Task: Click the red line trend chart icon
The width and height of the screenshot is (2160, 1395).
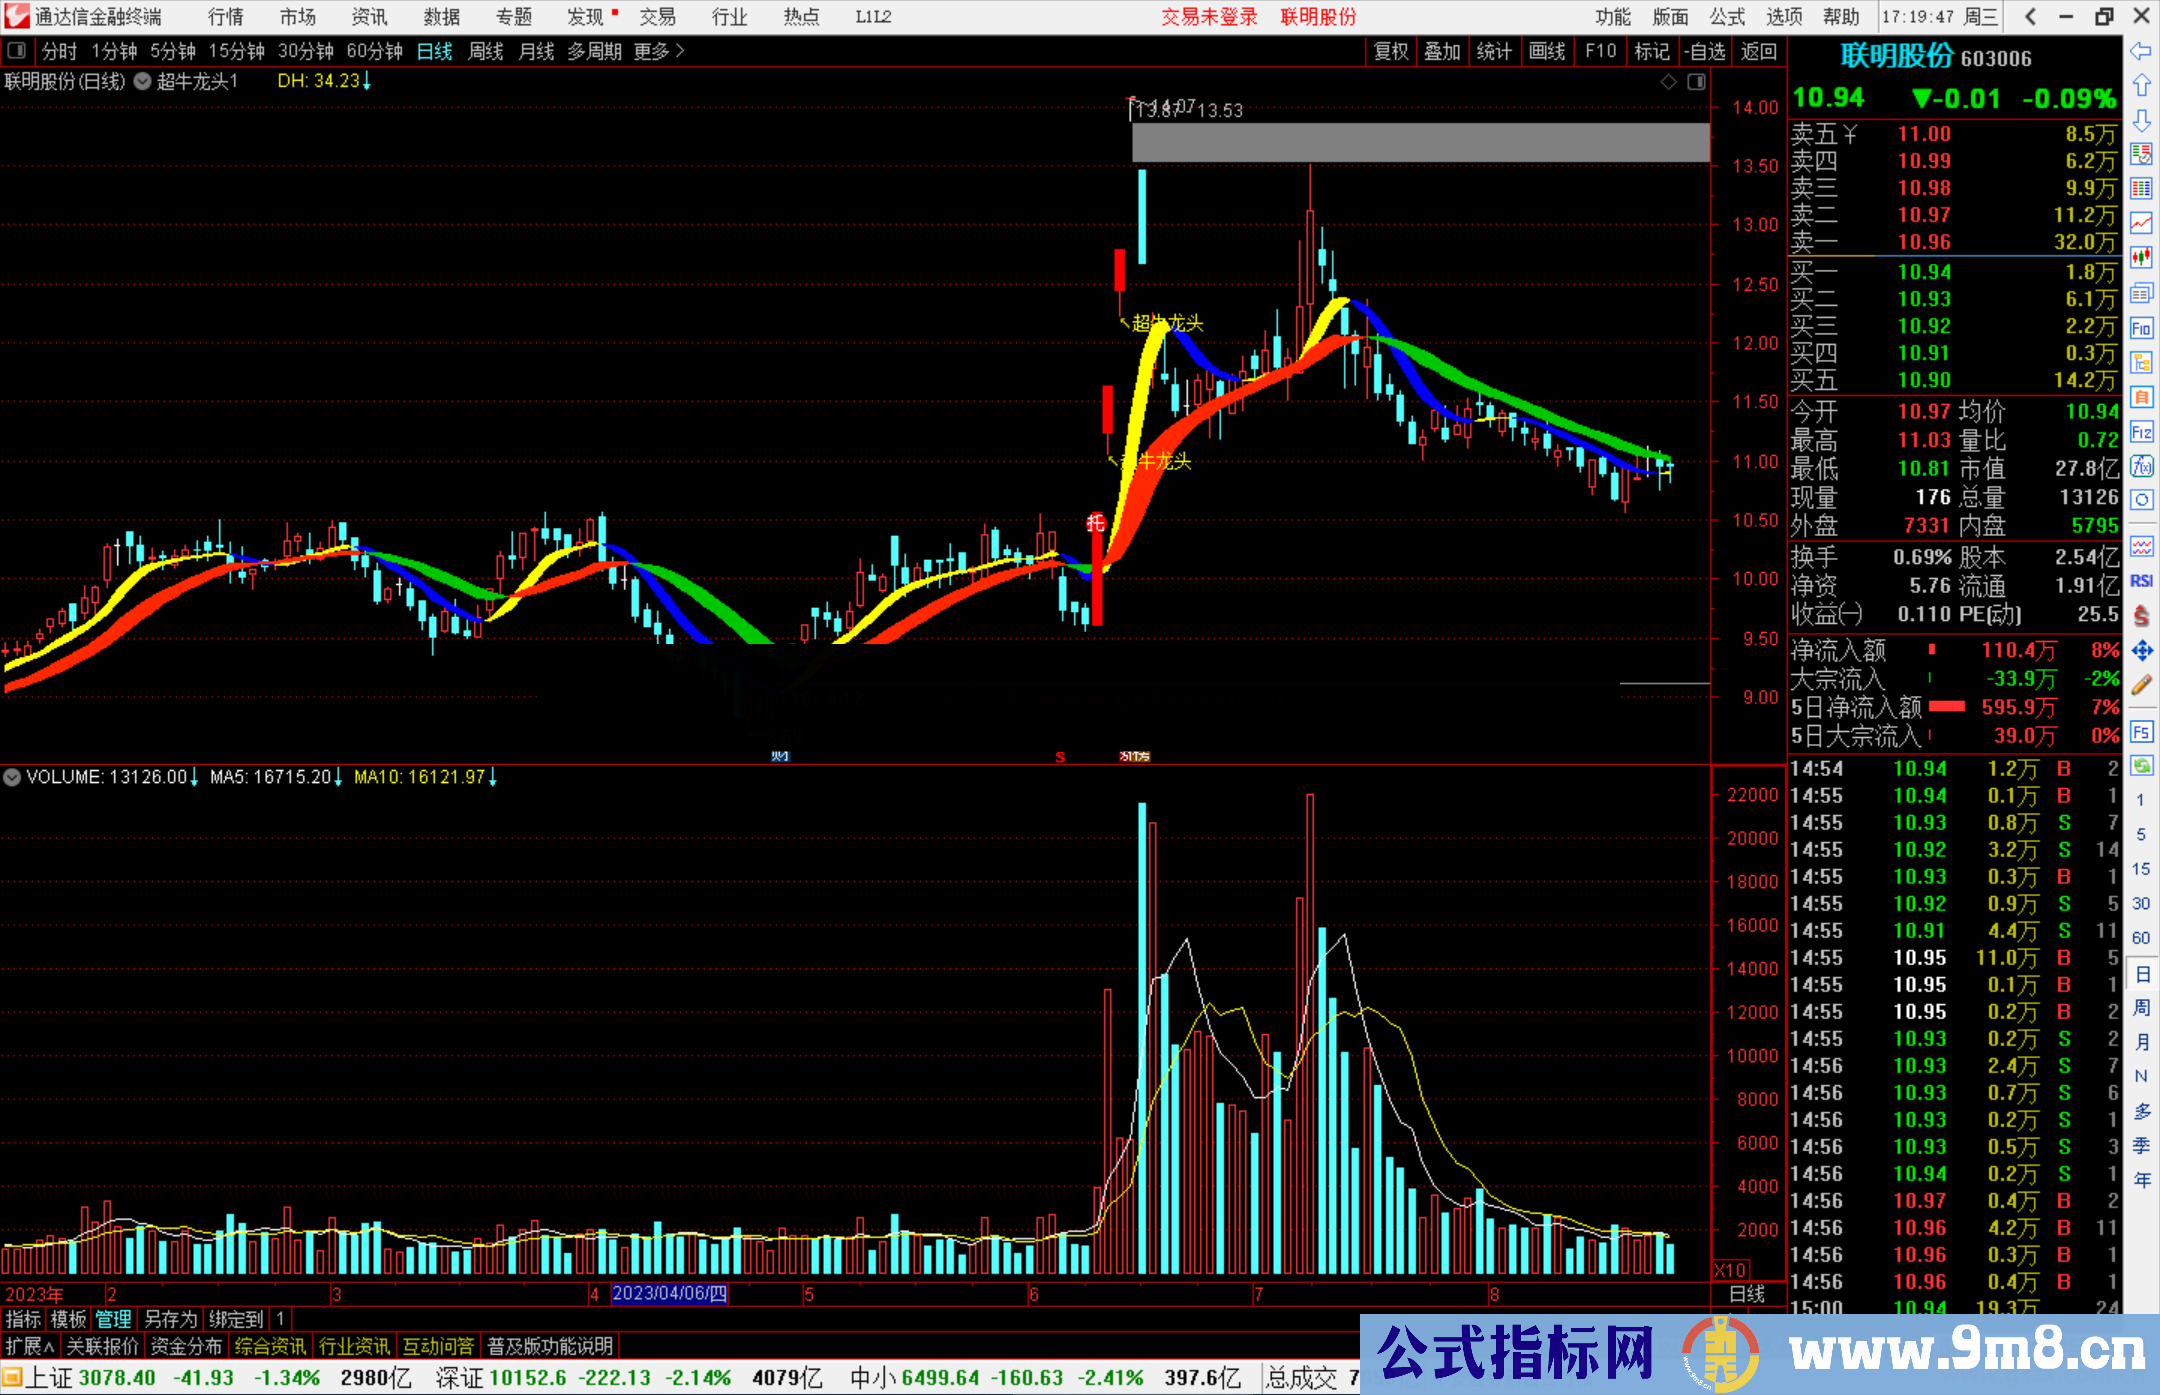Action: click(x=2141, y=223)
